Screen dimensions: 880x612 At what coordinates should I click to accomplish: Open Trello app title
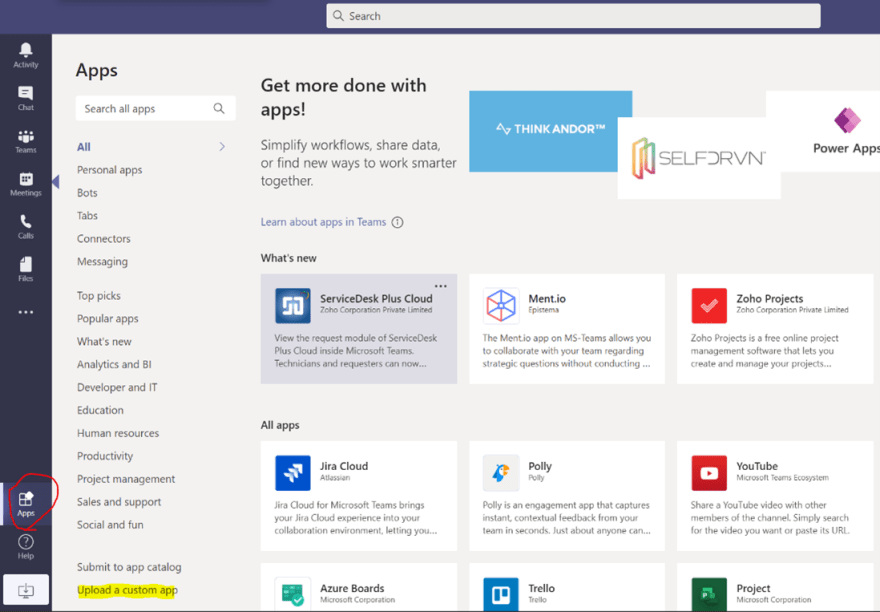pos(541,588)
